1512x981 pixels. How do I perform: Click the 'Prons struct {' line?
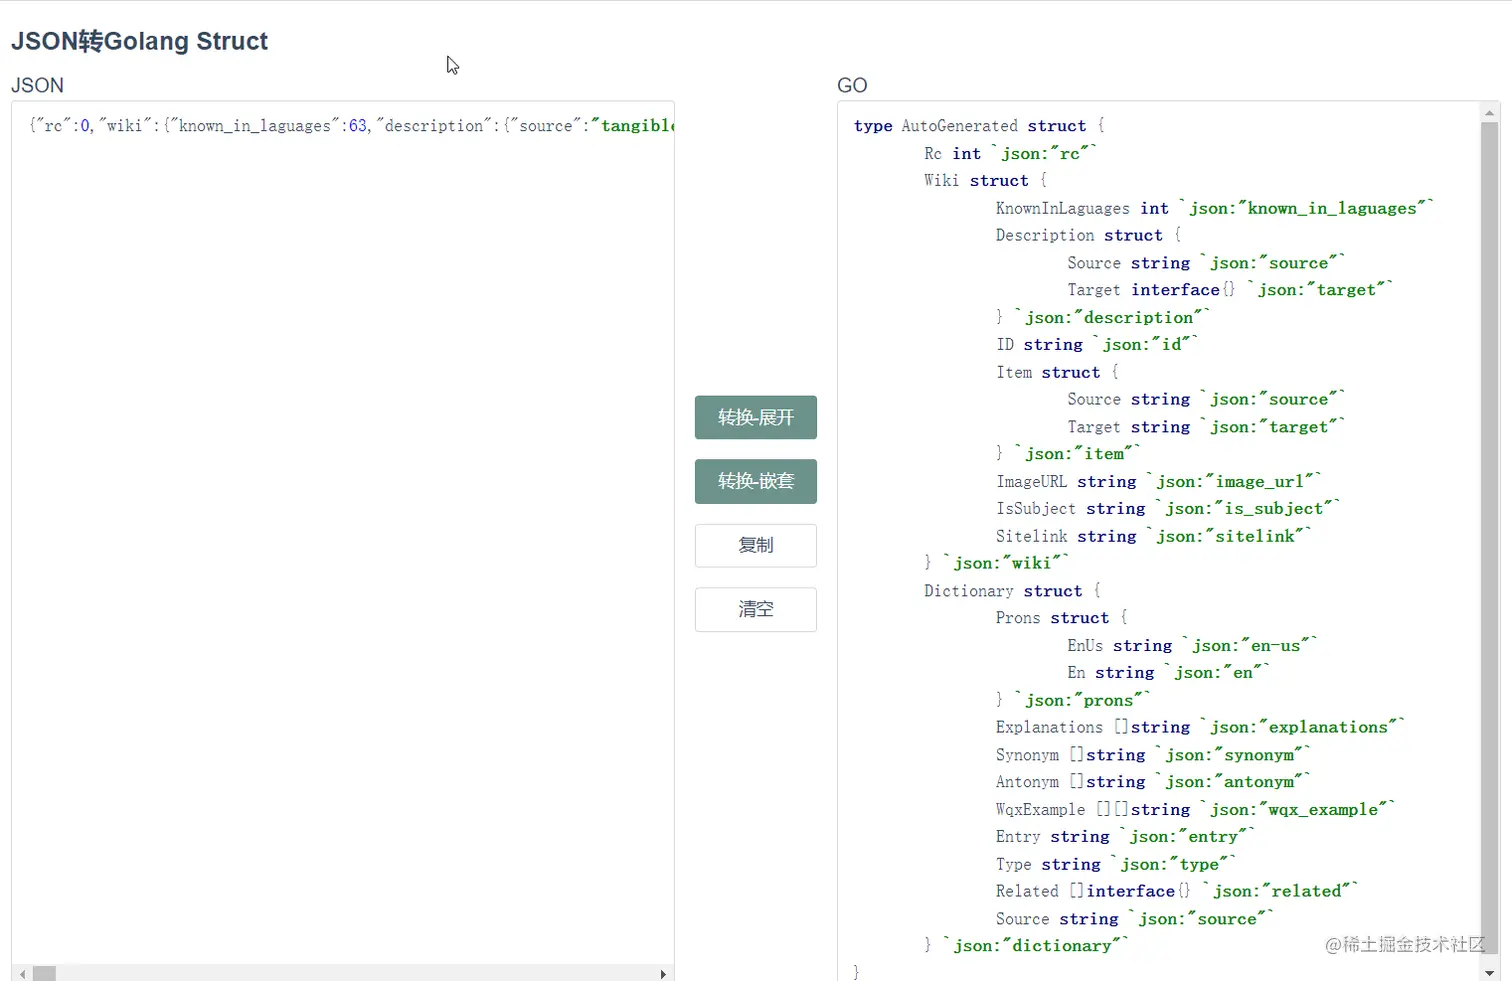coord(1062,618)
